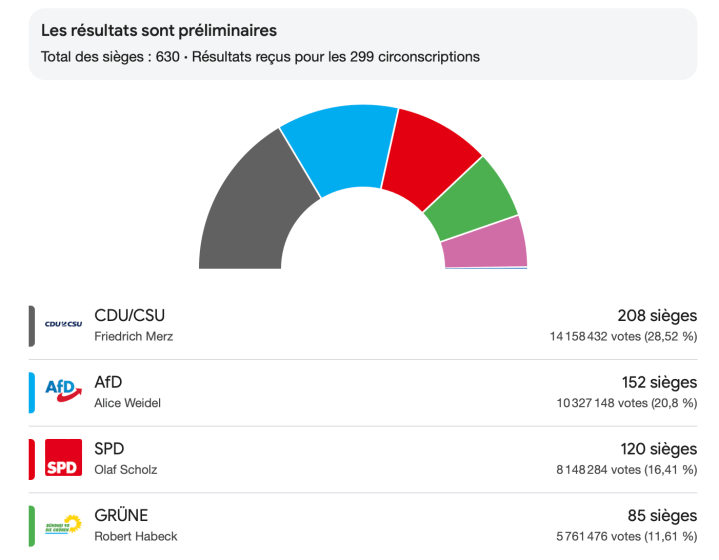Click the blue AfD color bar

[32, 392]
